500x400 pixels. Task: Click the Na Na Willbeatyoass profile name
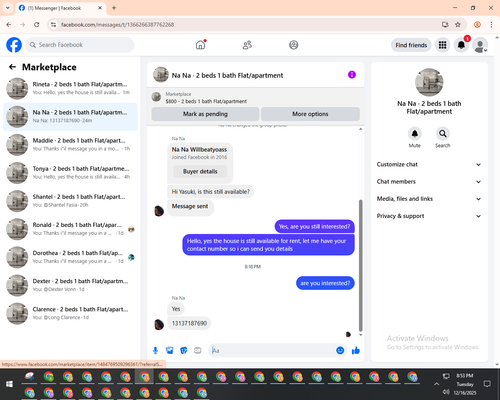point(199,149)
